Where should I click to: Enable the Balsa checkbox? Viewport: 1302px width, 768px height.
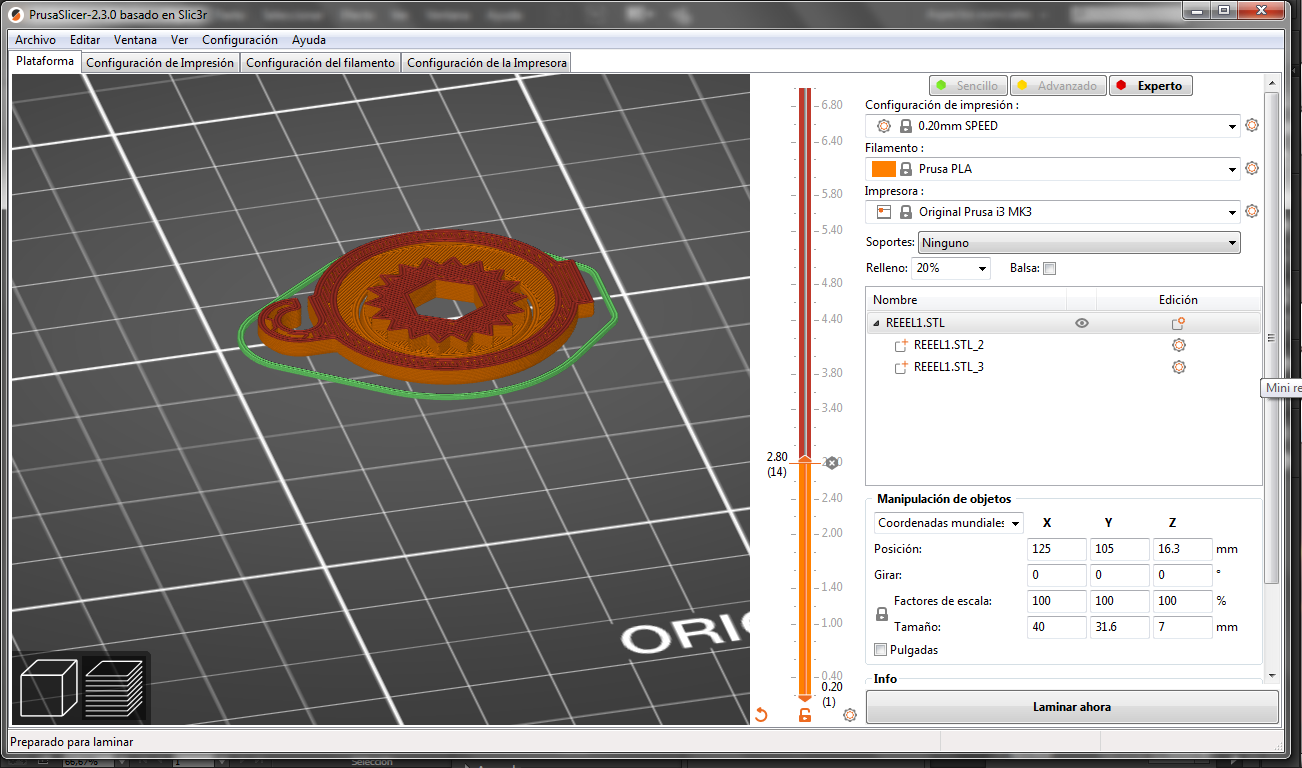pyautogui.click(x=1049, y=268)
